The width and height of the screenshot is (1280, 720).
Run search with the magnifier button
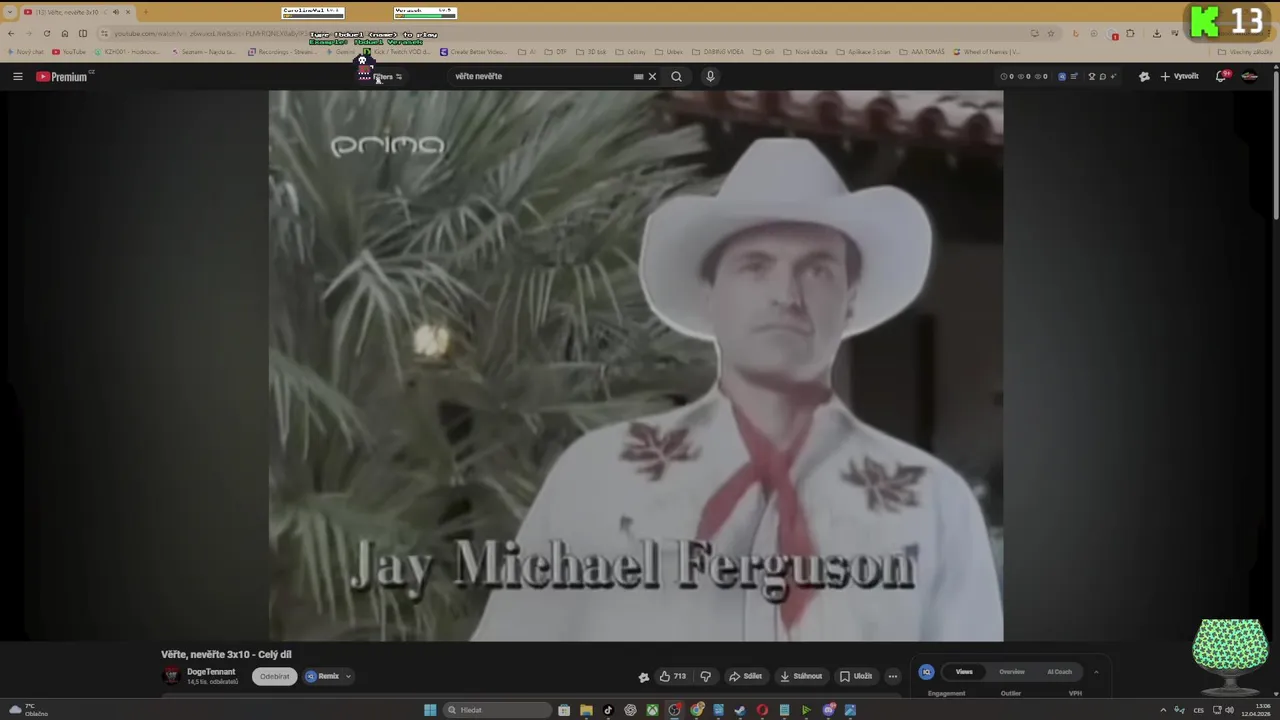coord(676,76)
